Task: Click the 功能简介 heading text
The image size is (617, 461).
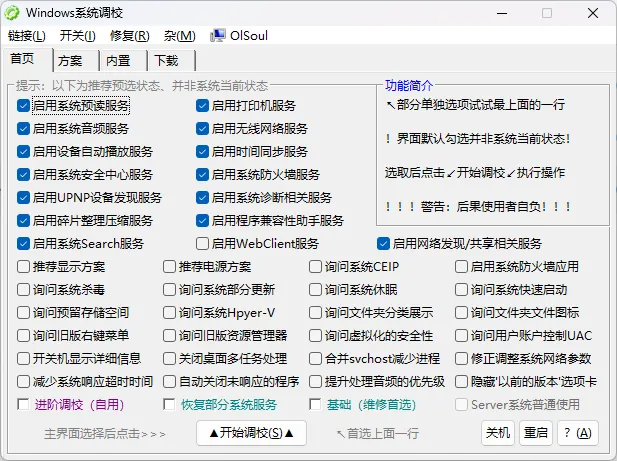Action: (x=409, y=85)
